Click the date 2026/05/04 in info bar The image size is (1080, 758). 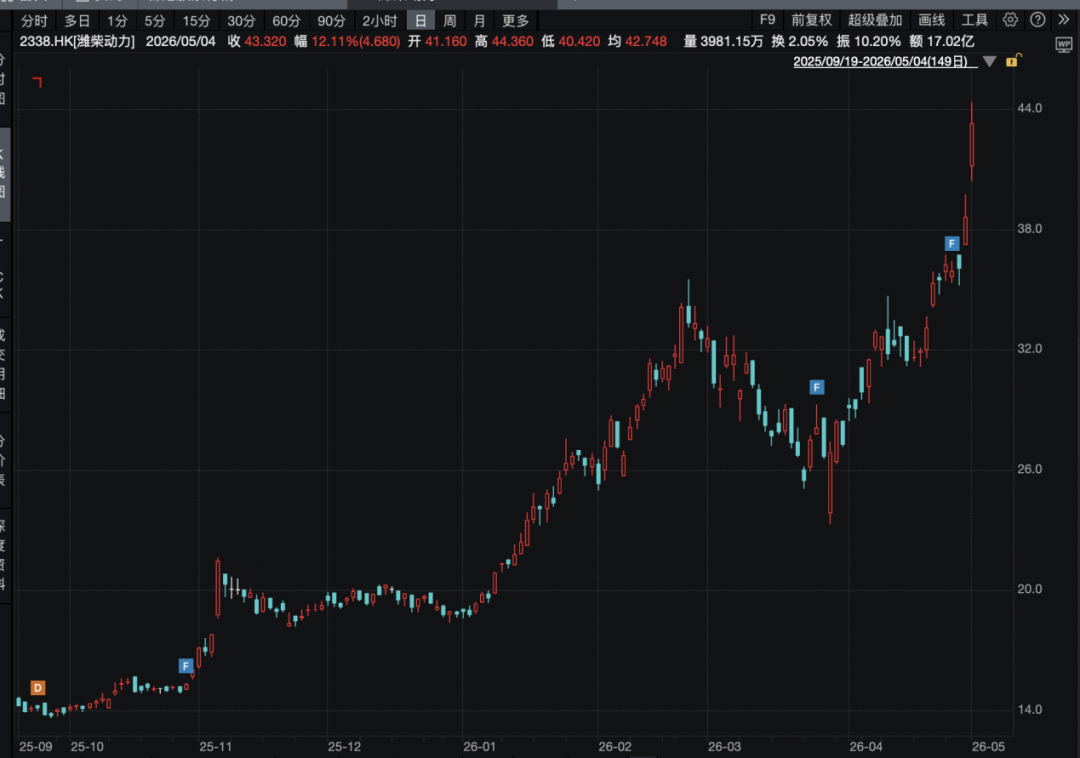[180, 41]
